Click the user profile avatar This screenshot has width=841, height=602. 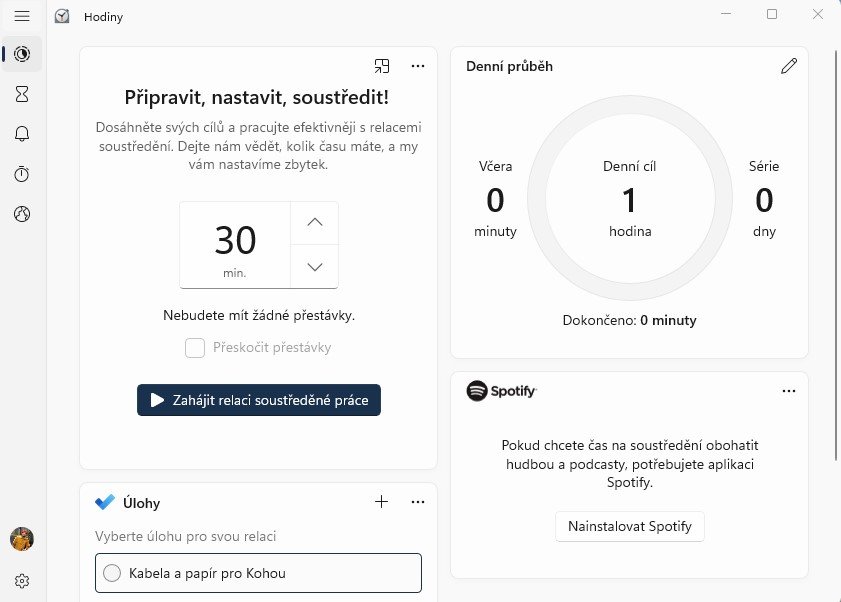click(x=22, y=539)
